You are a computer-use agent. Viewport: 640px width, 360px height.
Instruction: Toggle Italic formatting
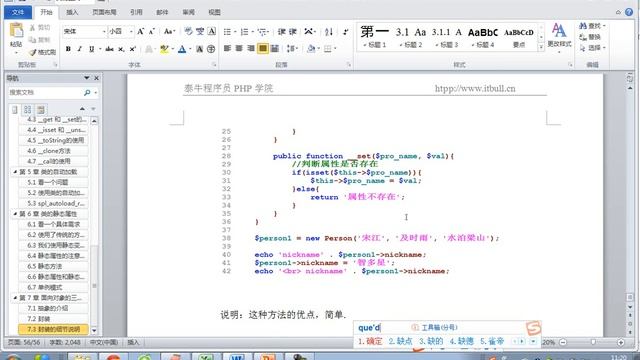point(79,49)
